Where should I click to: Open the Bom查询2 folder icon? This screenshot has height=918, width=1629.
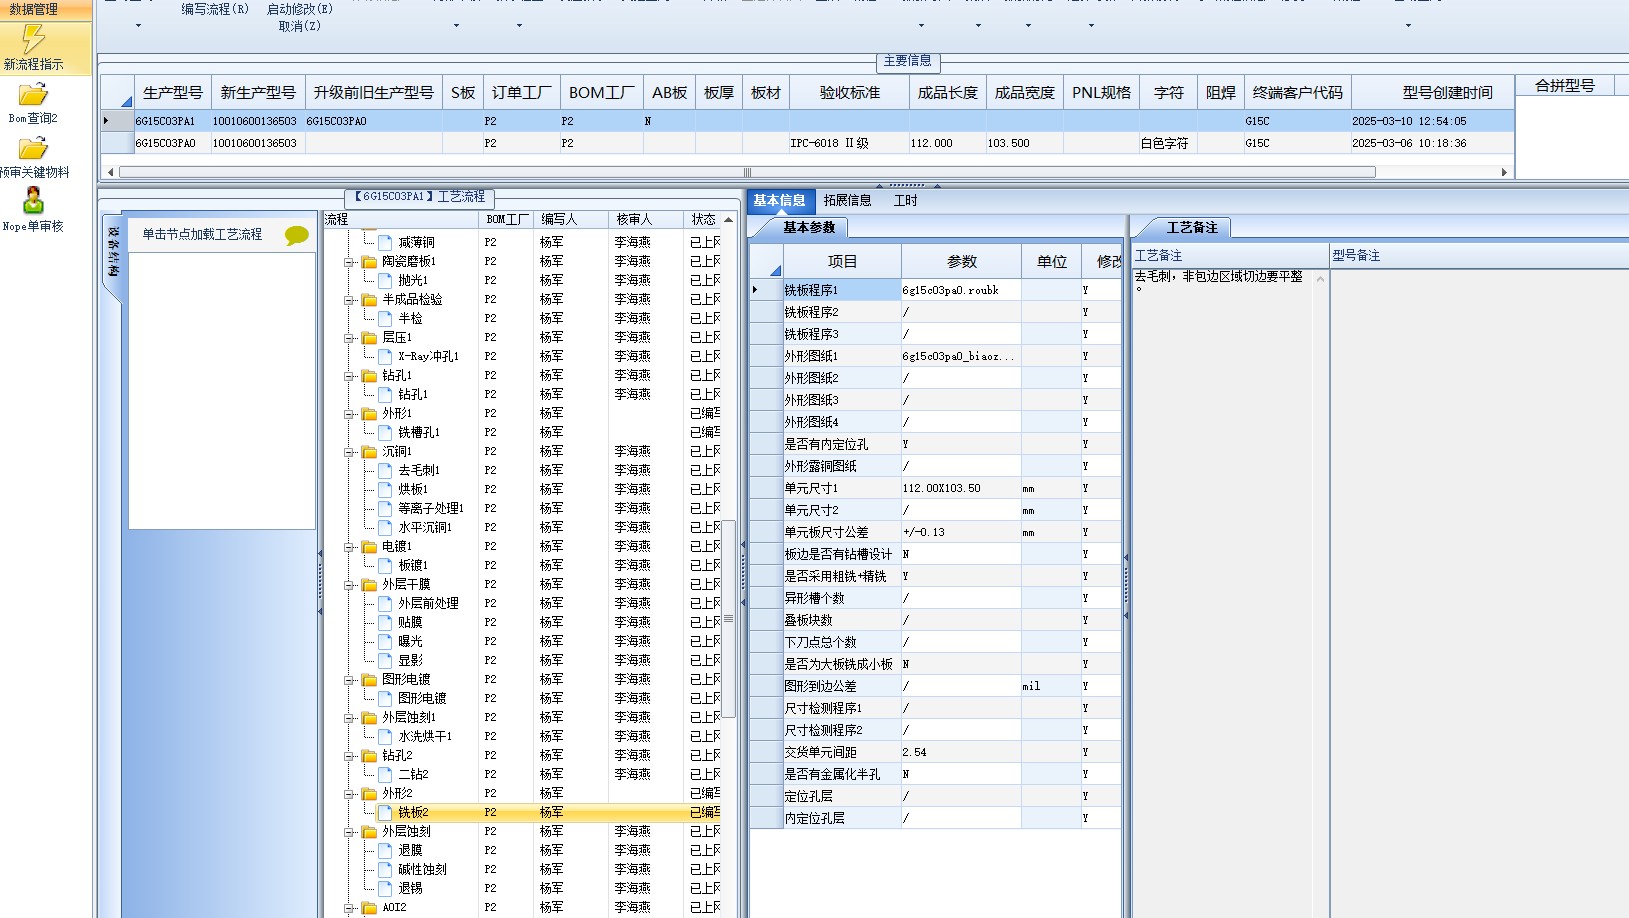click(33, 94)
